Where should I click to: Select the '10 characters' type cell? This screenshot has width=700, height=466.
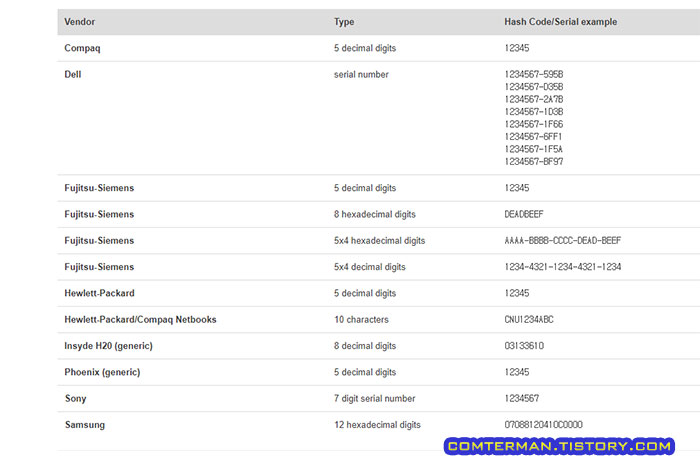pyautogui.click(x=361, y=320)
